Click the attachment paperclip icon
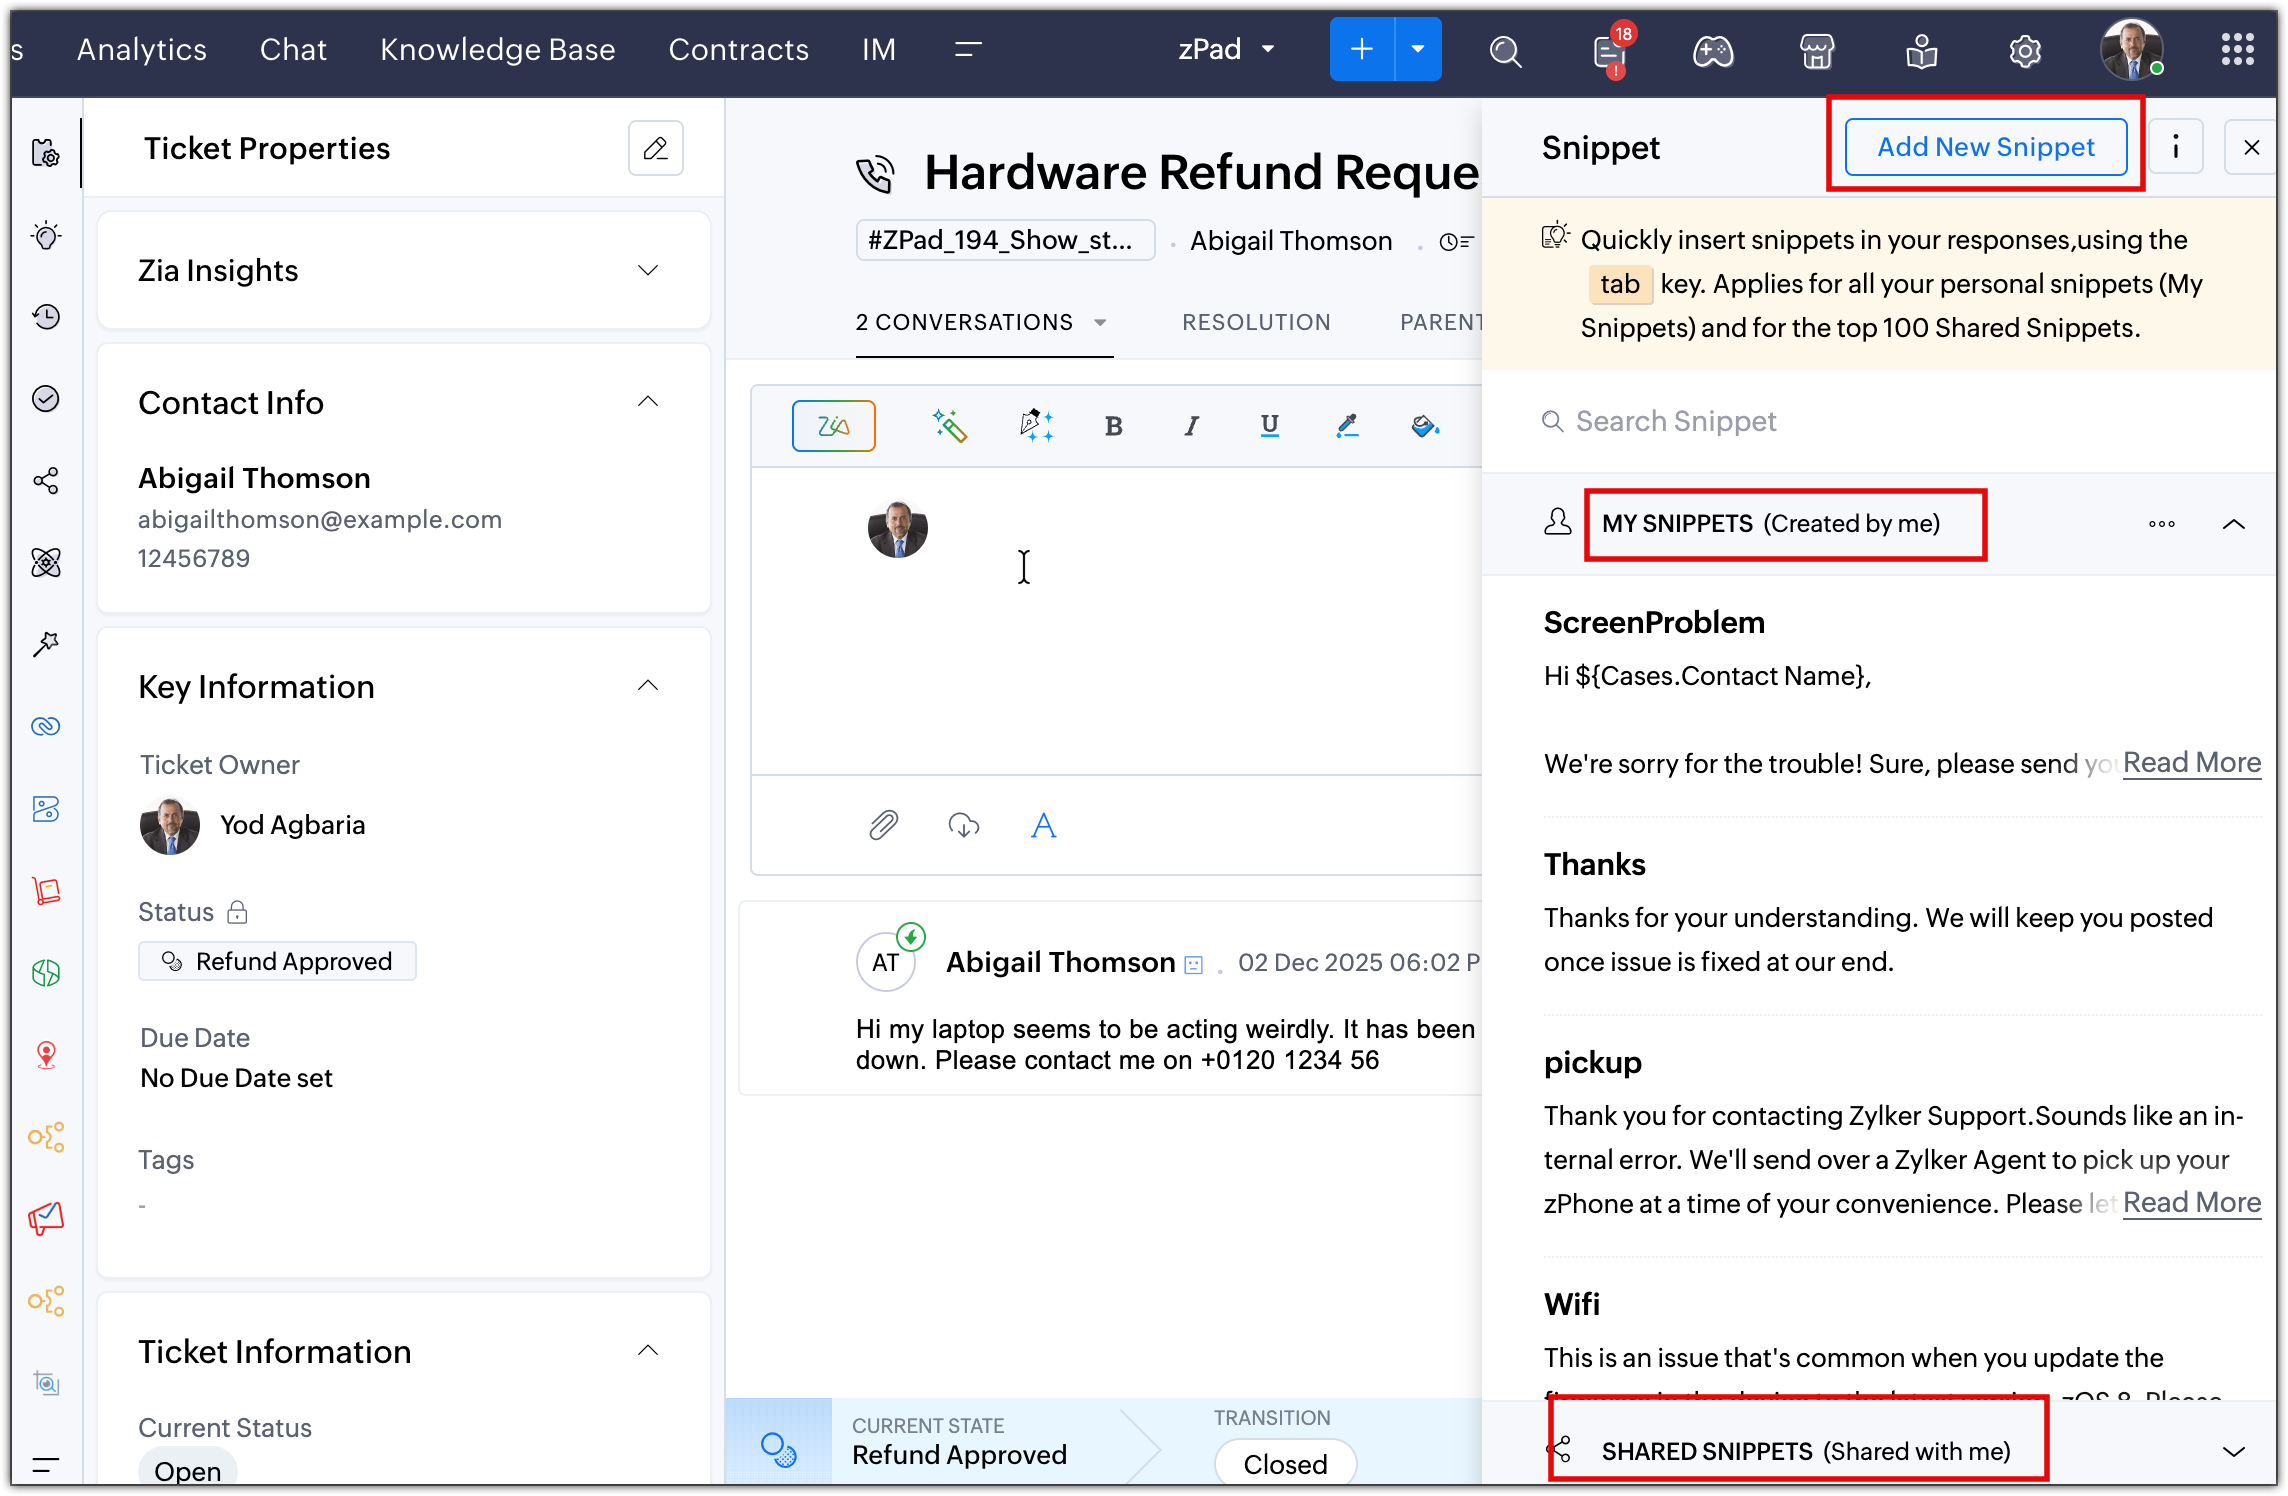This screenshot has width=2288, height=1496. (x=883, y=825)
